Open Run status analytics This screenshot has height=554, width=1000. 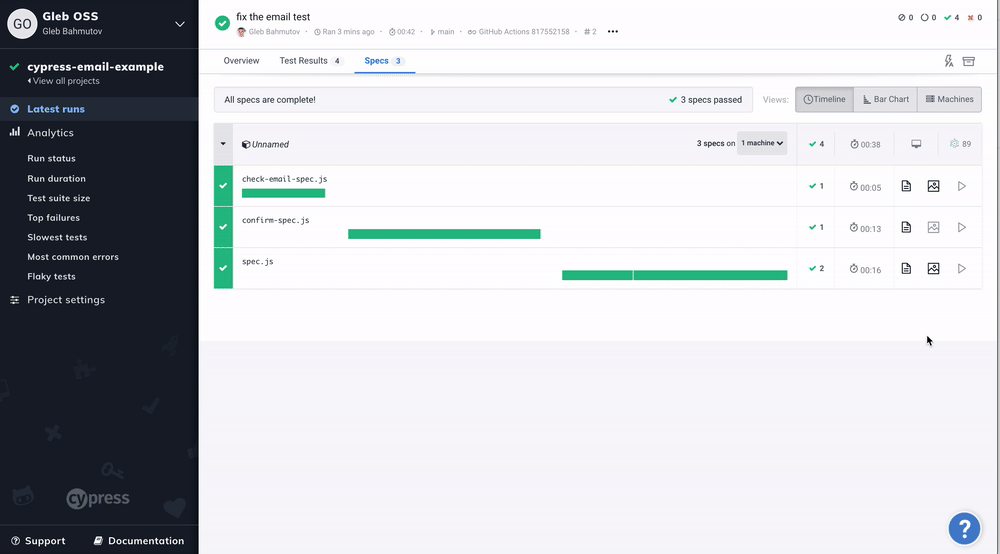(x=51, y=158)
